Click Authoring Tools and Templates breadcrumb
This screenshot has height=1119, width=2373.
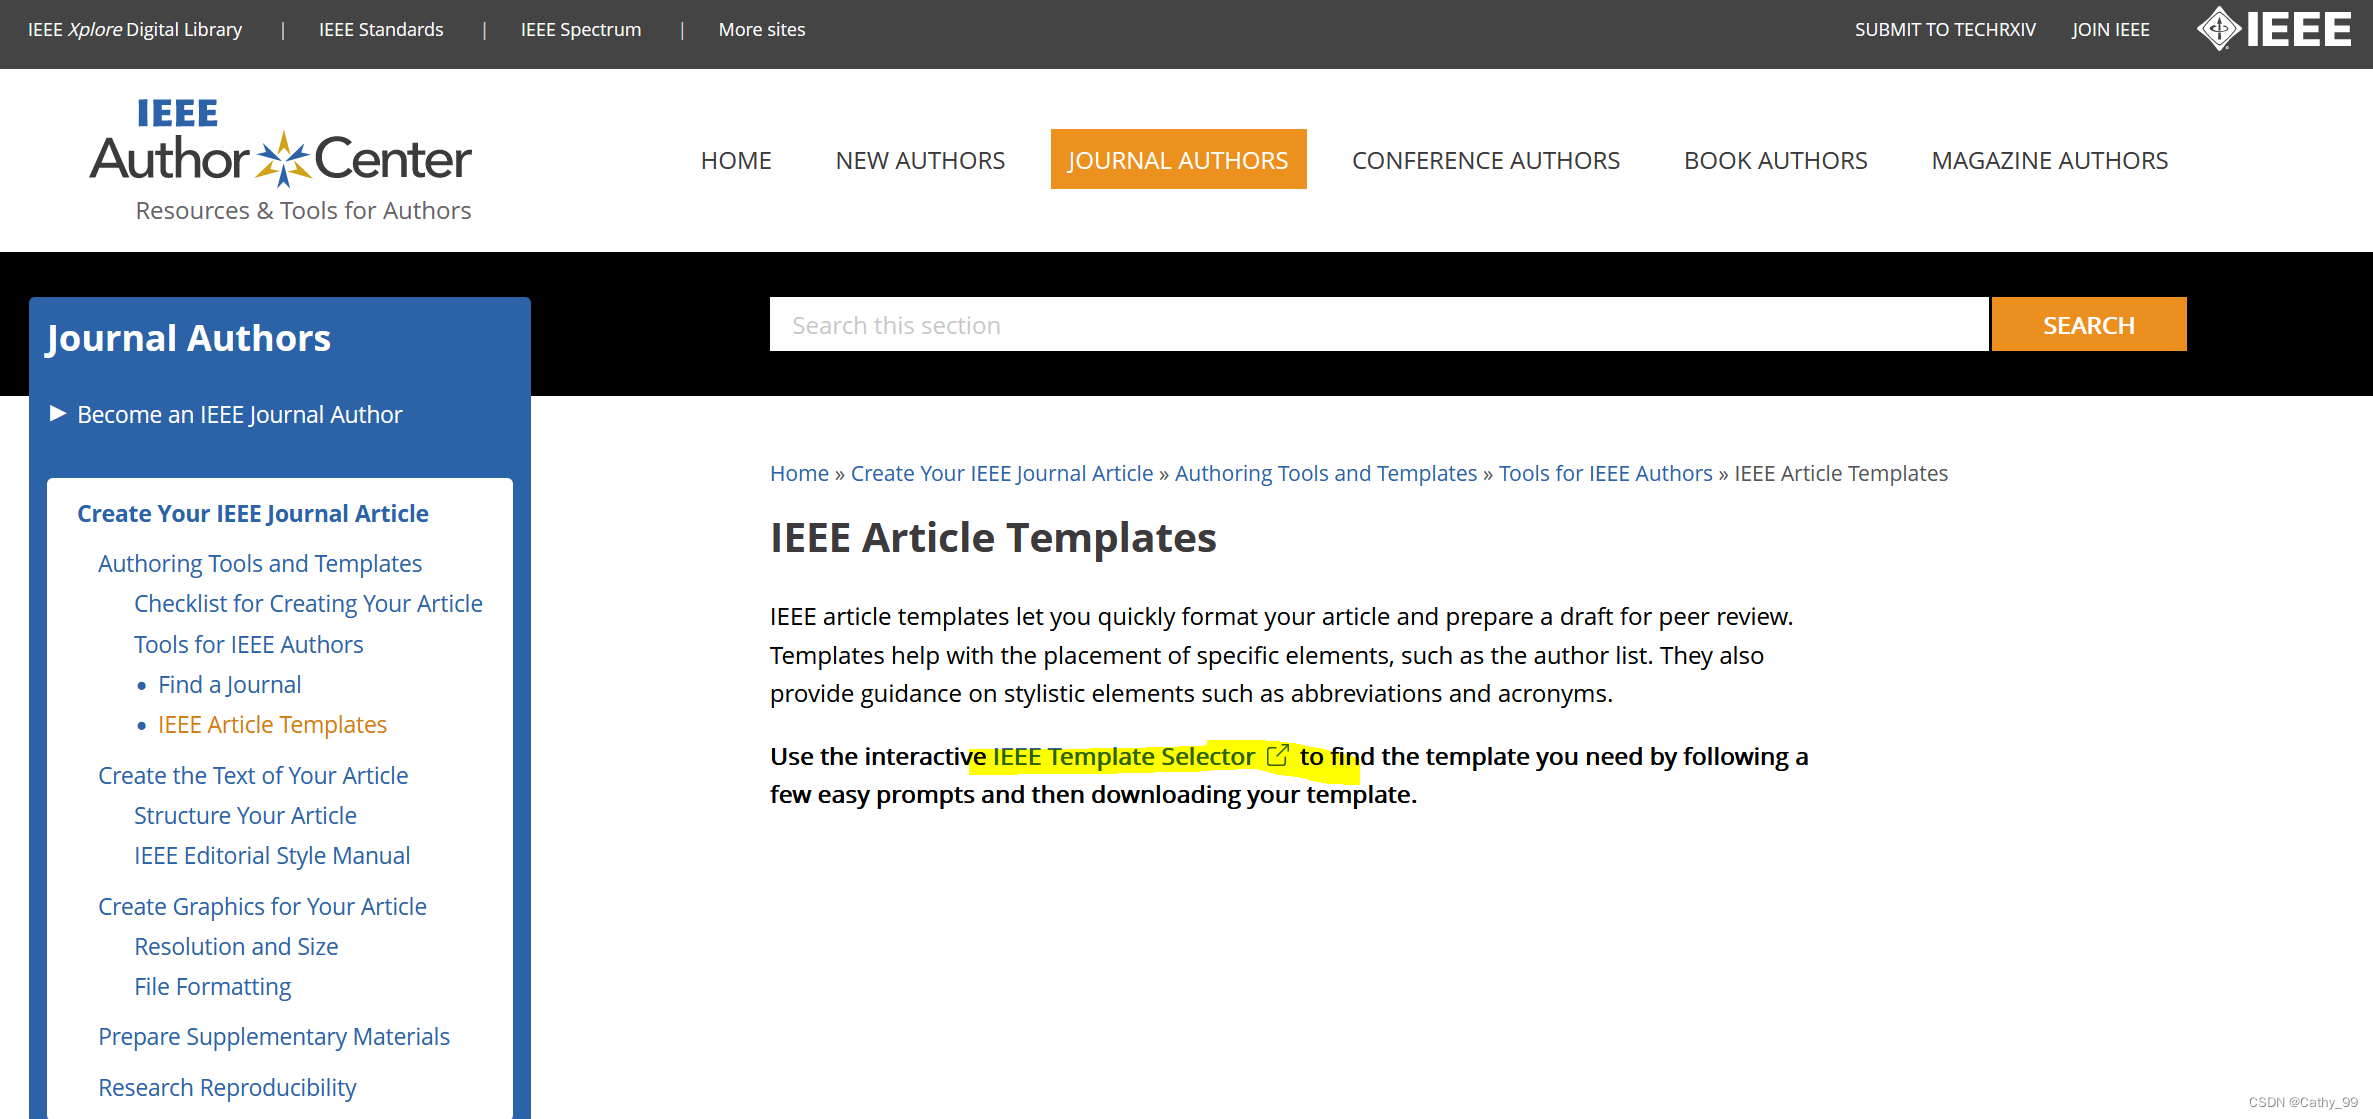pos(1326,473)
